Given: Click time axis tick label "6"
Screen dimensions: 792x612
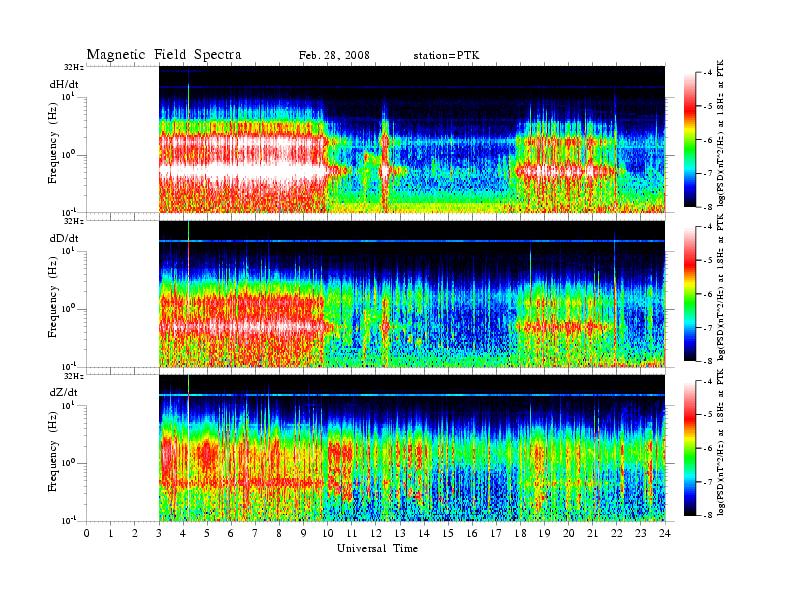Looking at the screenshot, I should 231,533.
